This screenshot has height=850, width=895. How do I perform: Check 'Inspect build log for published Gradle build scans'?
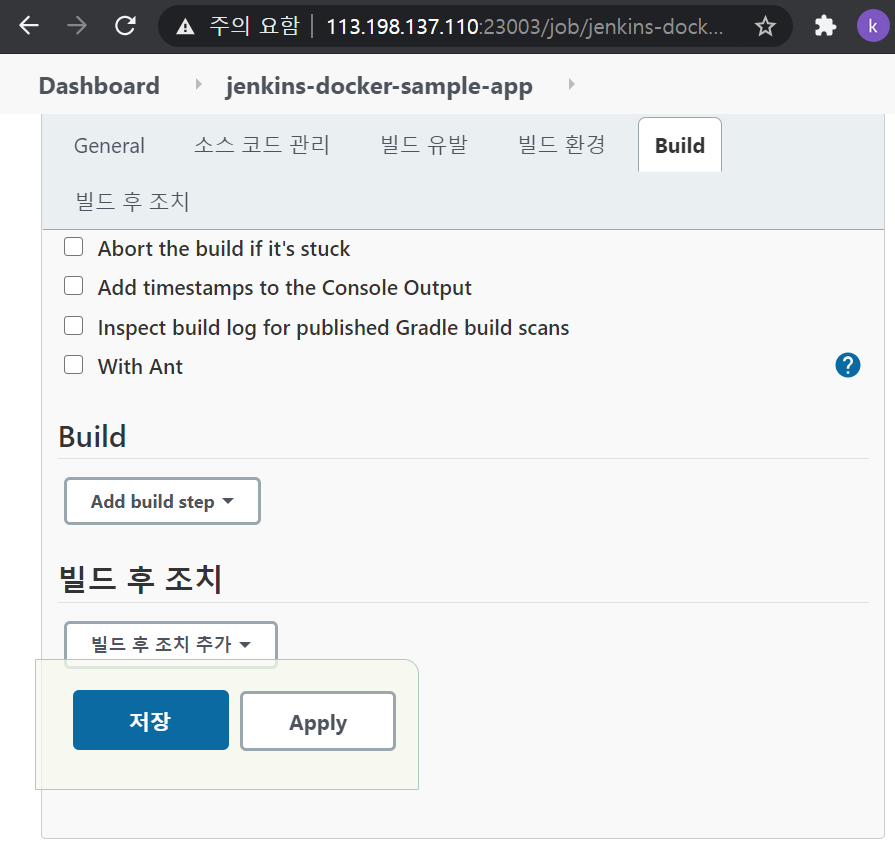(x=74, y=326)
